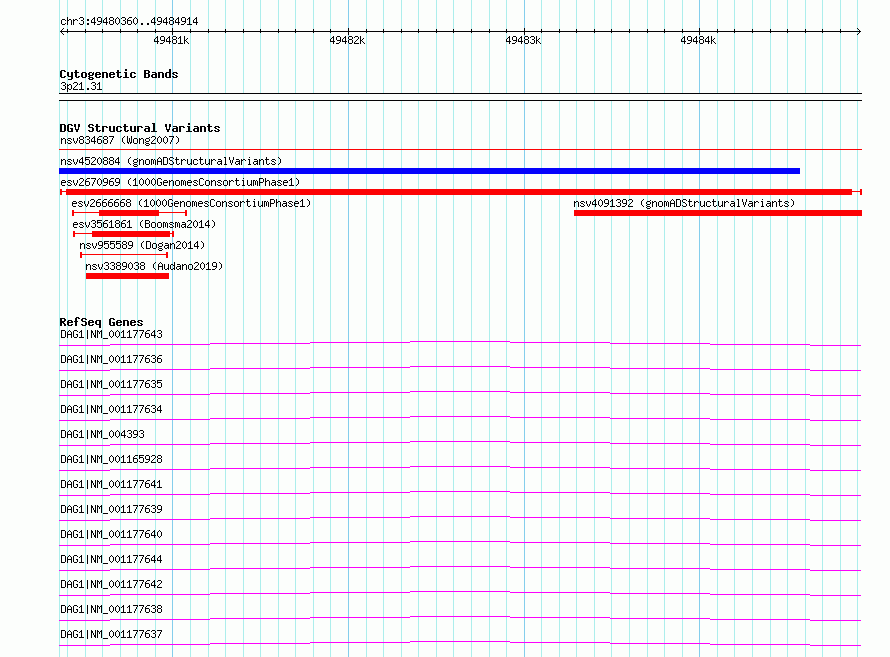The height and width of the screenshot is (657, 890).
Task: Click the esv2670969 (1000GenomesConsortiumPhase1) label
Action: [180, 182]
